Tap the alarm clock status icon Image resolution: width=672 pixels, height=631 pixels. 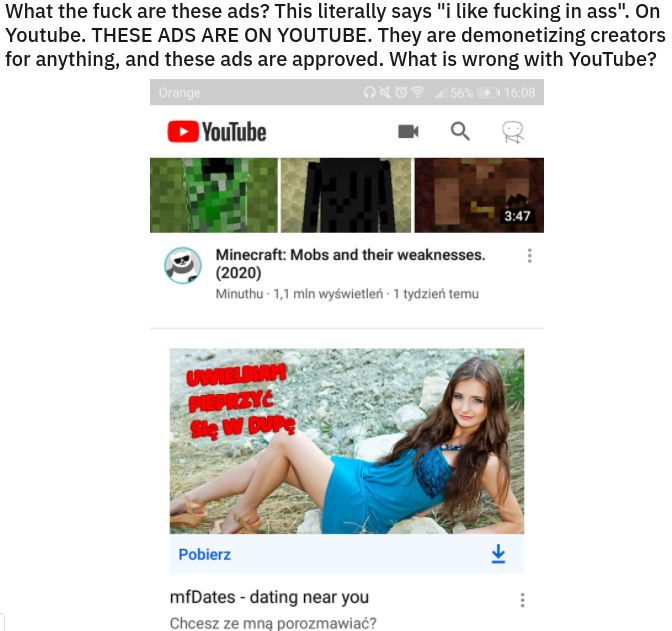coord(401,92)
